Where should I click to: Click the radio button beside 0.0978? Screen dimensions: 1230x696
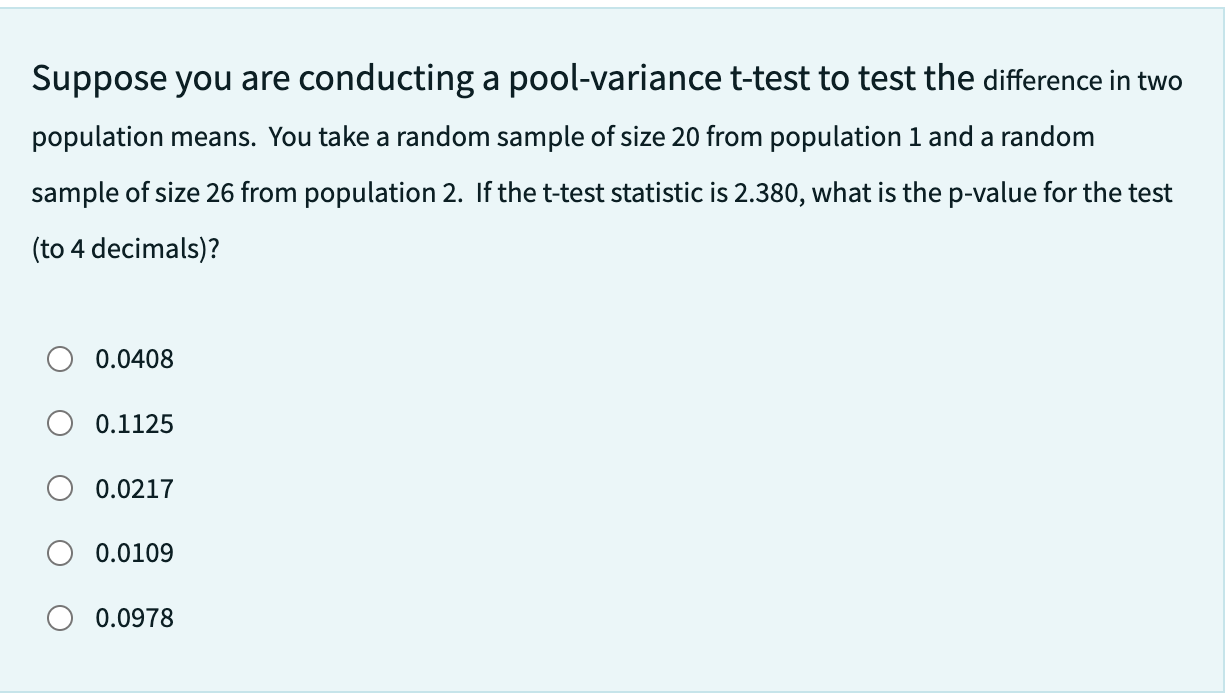pos(58,618)
